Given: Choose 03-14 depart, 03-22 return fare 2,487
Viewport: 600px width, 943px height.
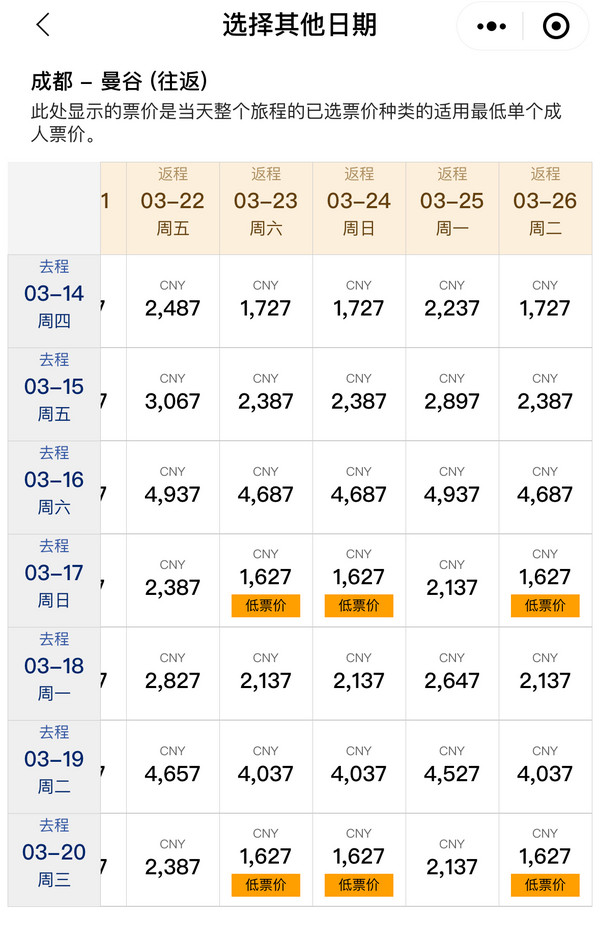Looking at the screenshot, I should (173, 301).
